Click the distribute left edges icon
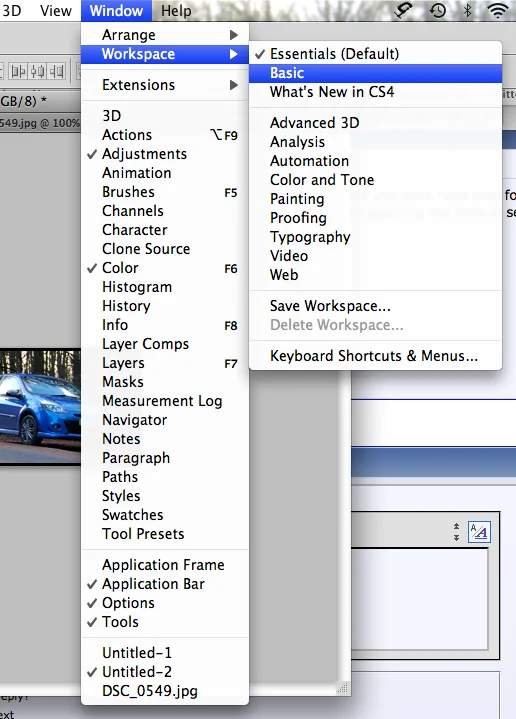This screenshot has height=719, width=516. tap(19, 72)
